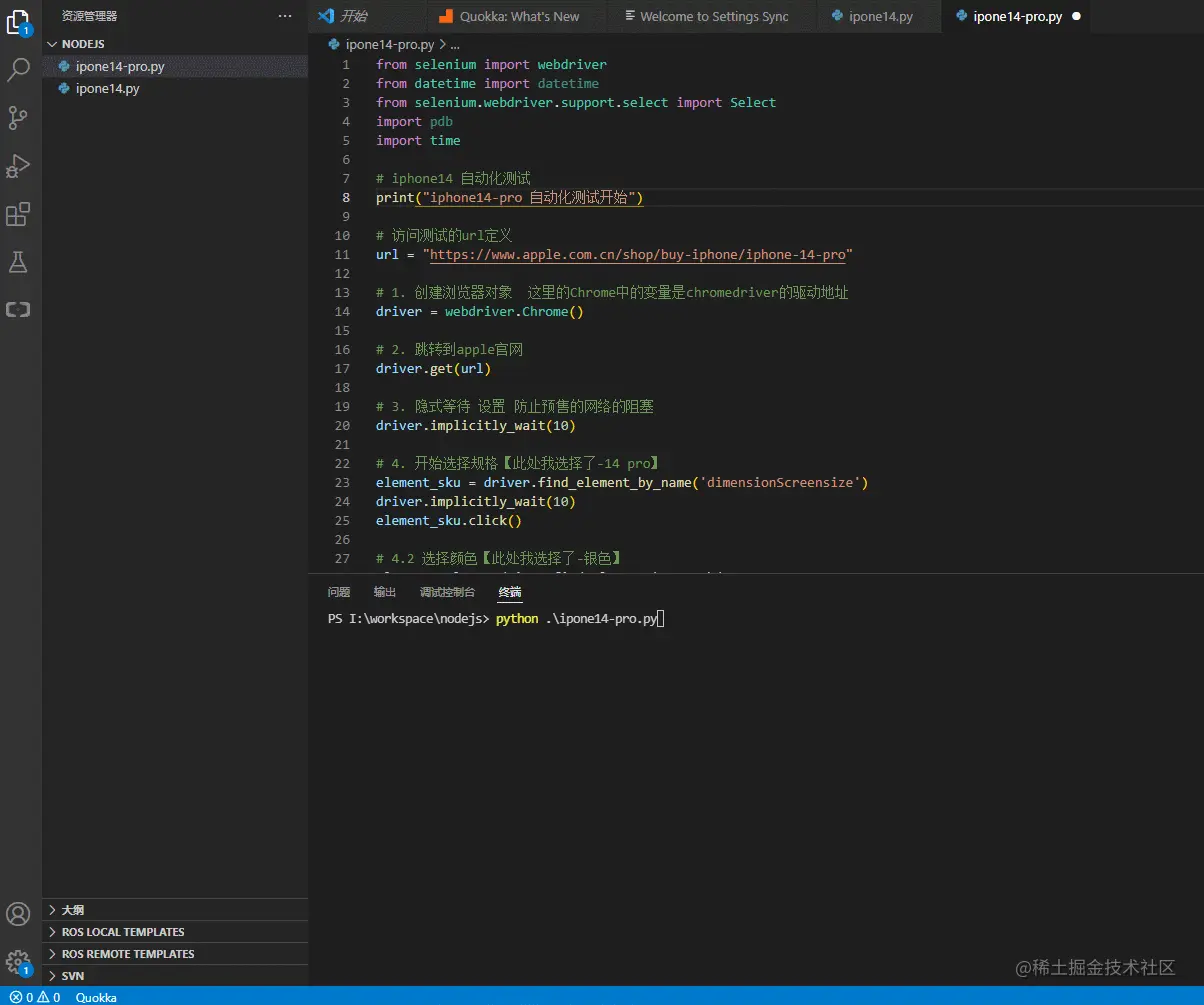
Task: Select the ipone14-pro.py editor tab
Action: click(x=1017, y=16)
